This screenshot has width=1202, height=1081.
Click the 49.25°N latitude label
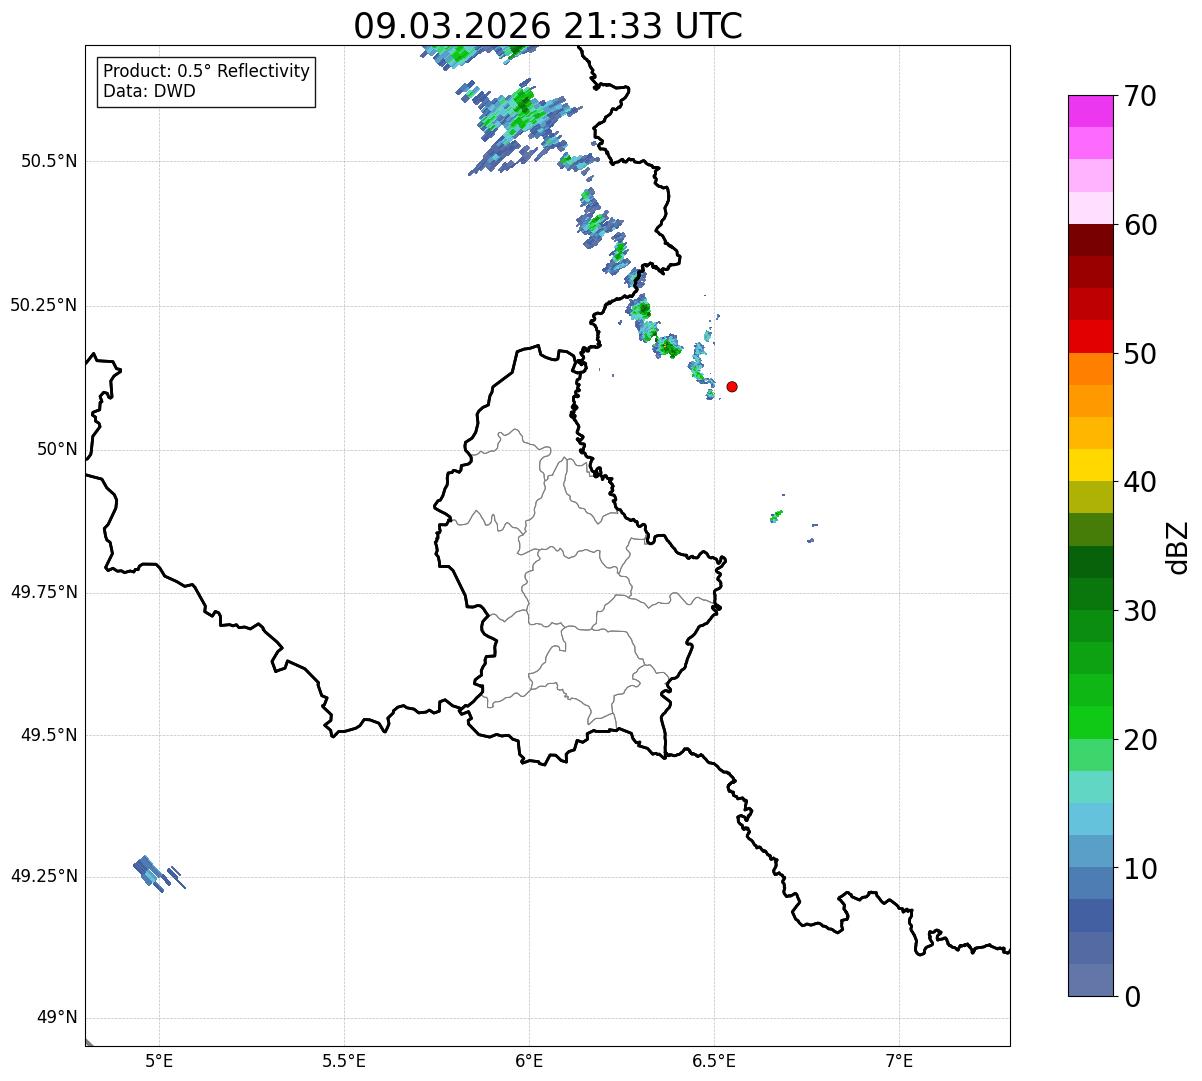pos(44,876)
